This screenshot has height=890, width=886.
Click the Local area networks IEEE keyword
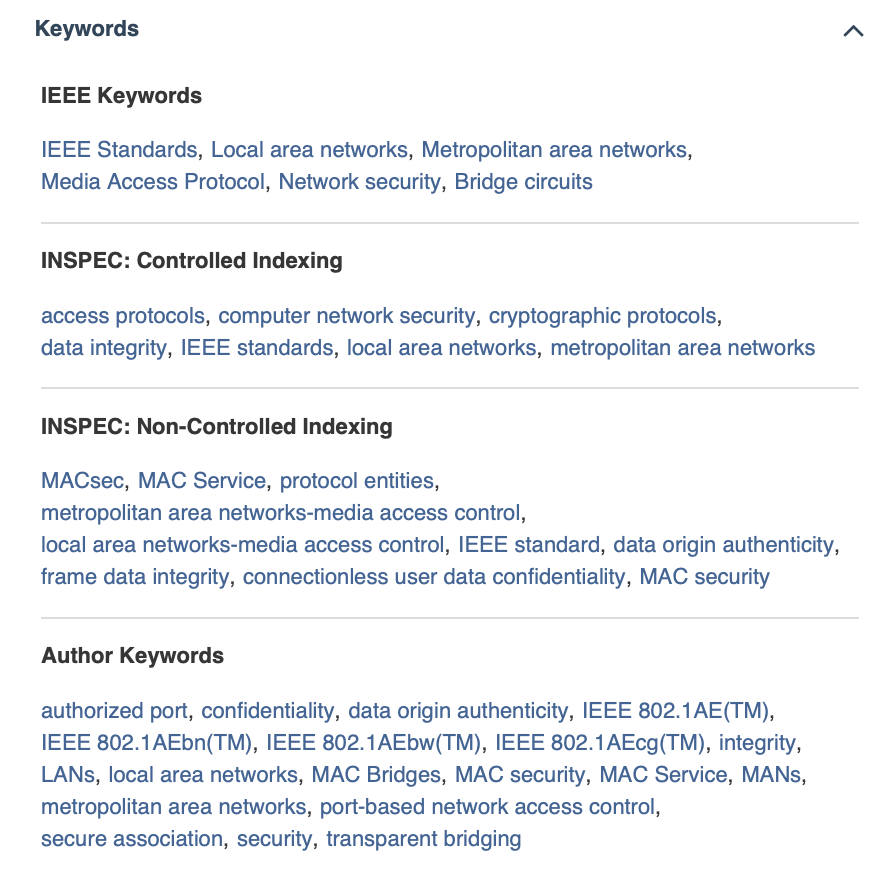308,150
